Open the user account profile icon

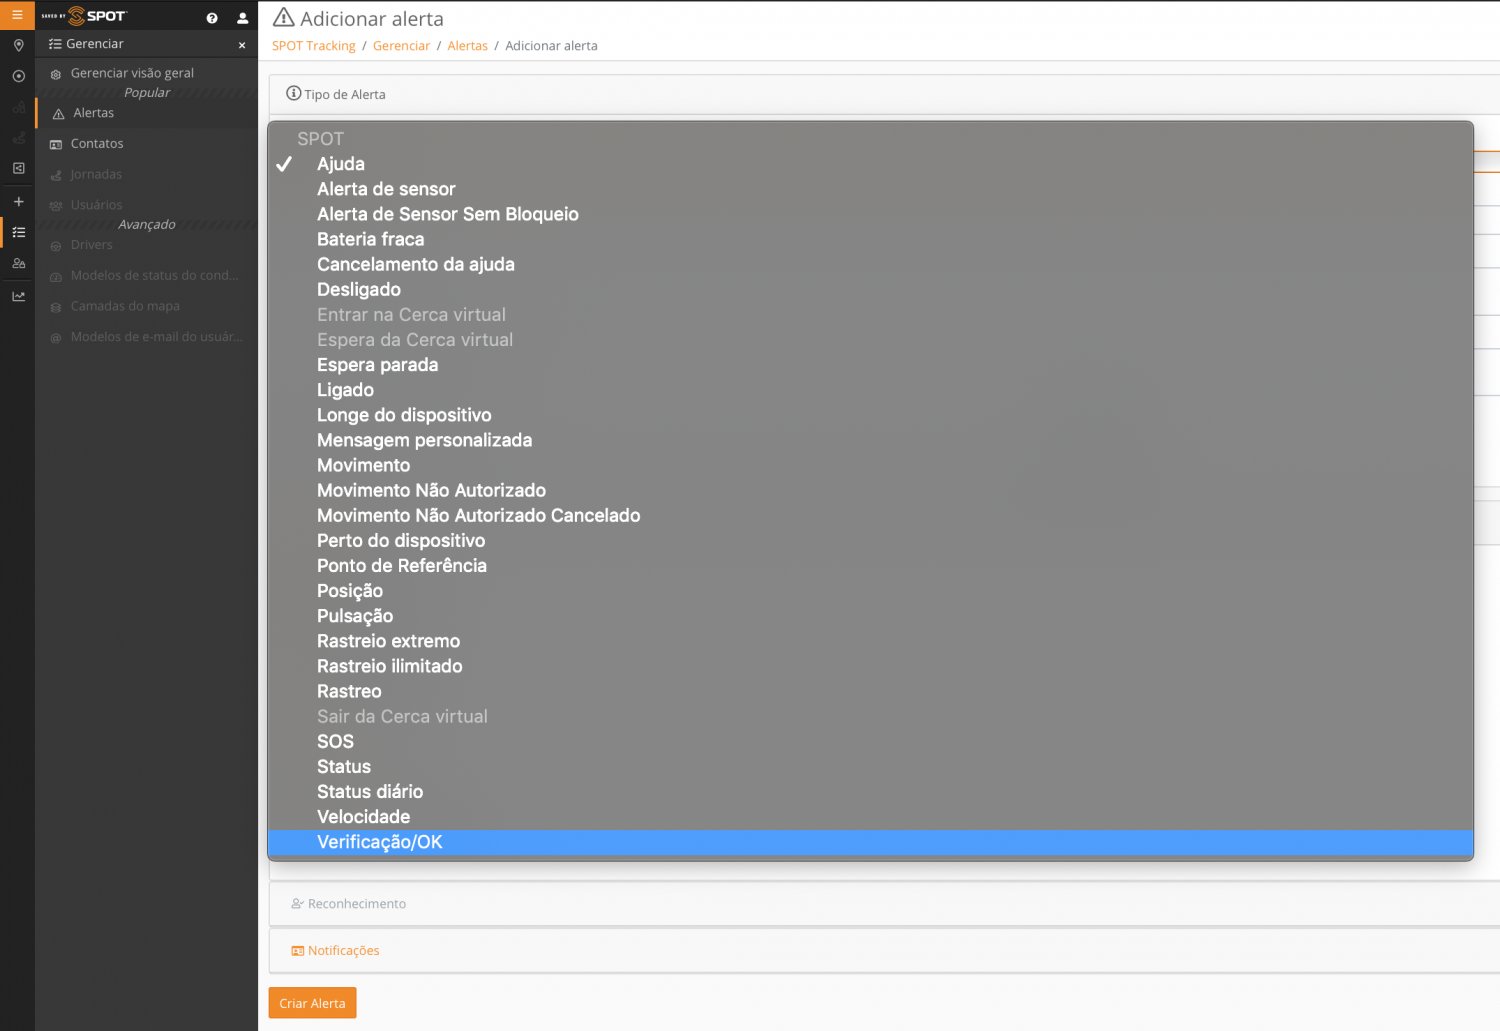coord(242,18)
